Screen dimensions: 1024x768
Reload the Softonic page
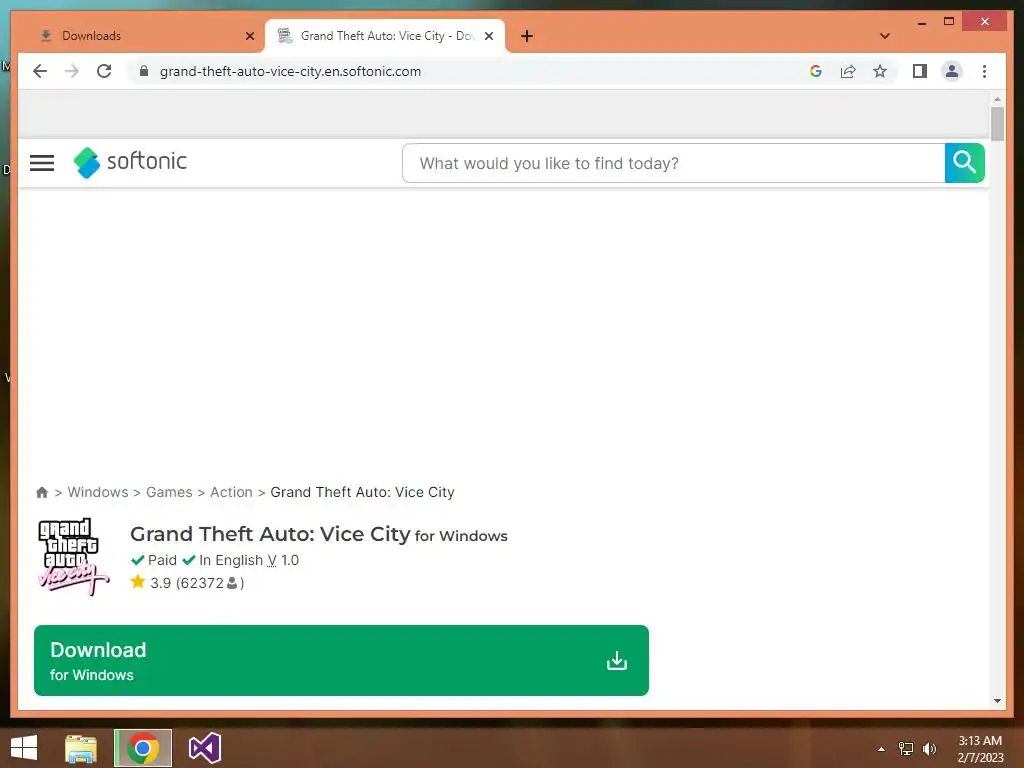104,71
